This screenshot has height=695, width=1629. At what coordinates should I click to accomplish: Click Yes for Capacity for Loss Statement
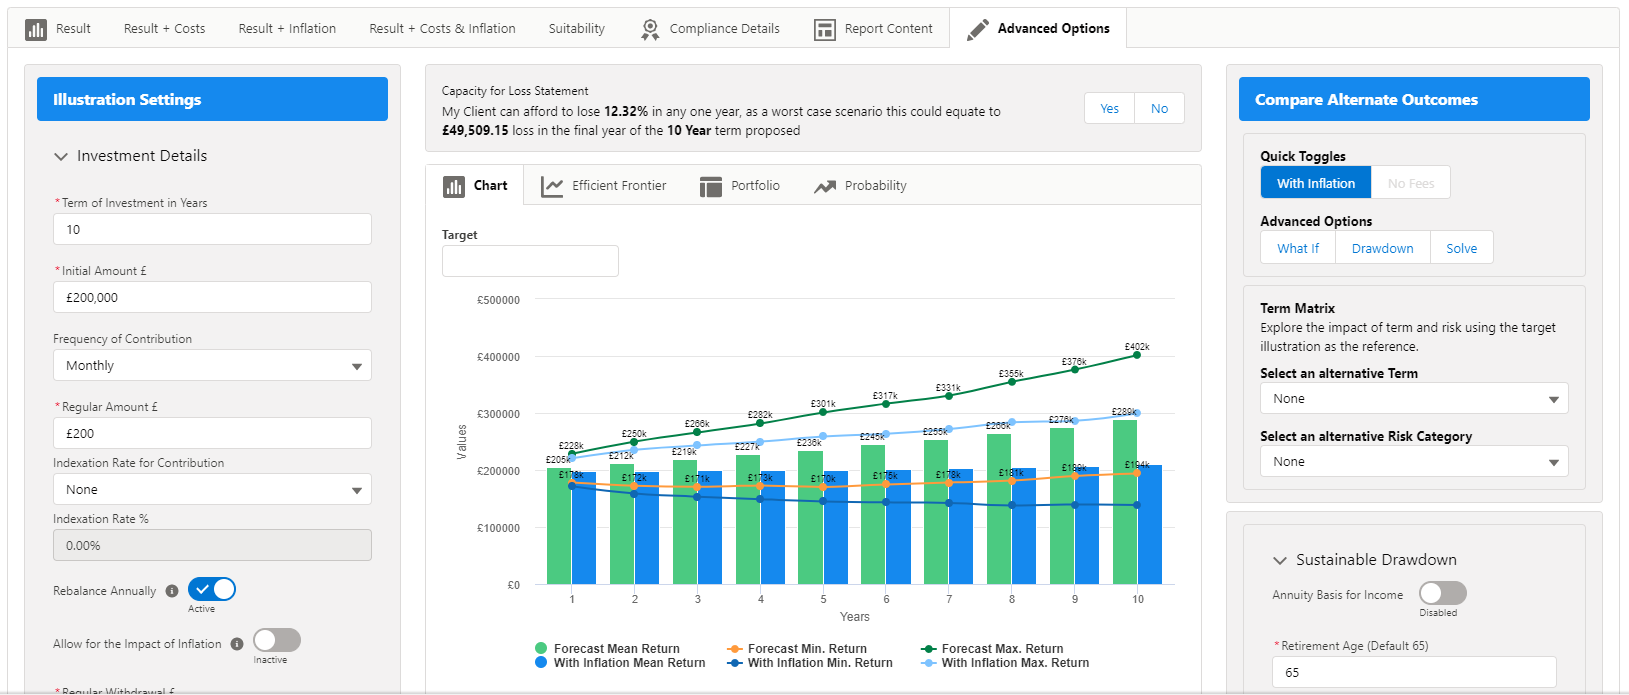click(x=1109, y=109)
